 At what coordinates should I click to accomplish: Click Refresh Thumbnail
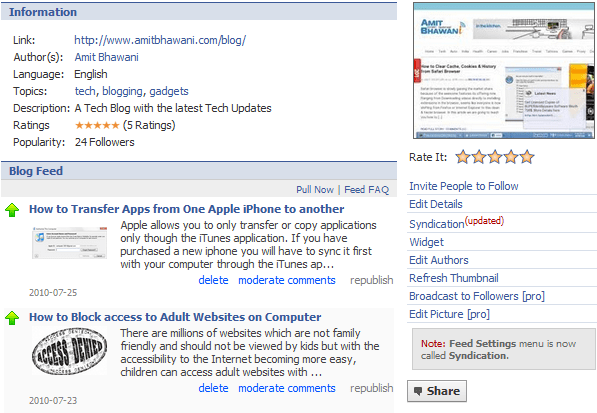453,278
